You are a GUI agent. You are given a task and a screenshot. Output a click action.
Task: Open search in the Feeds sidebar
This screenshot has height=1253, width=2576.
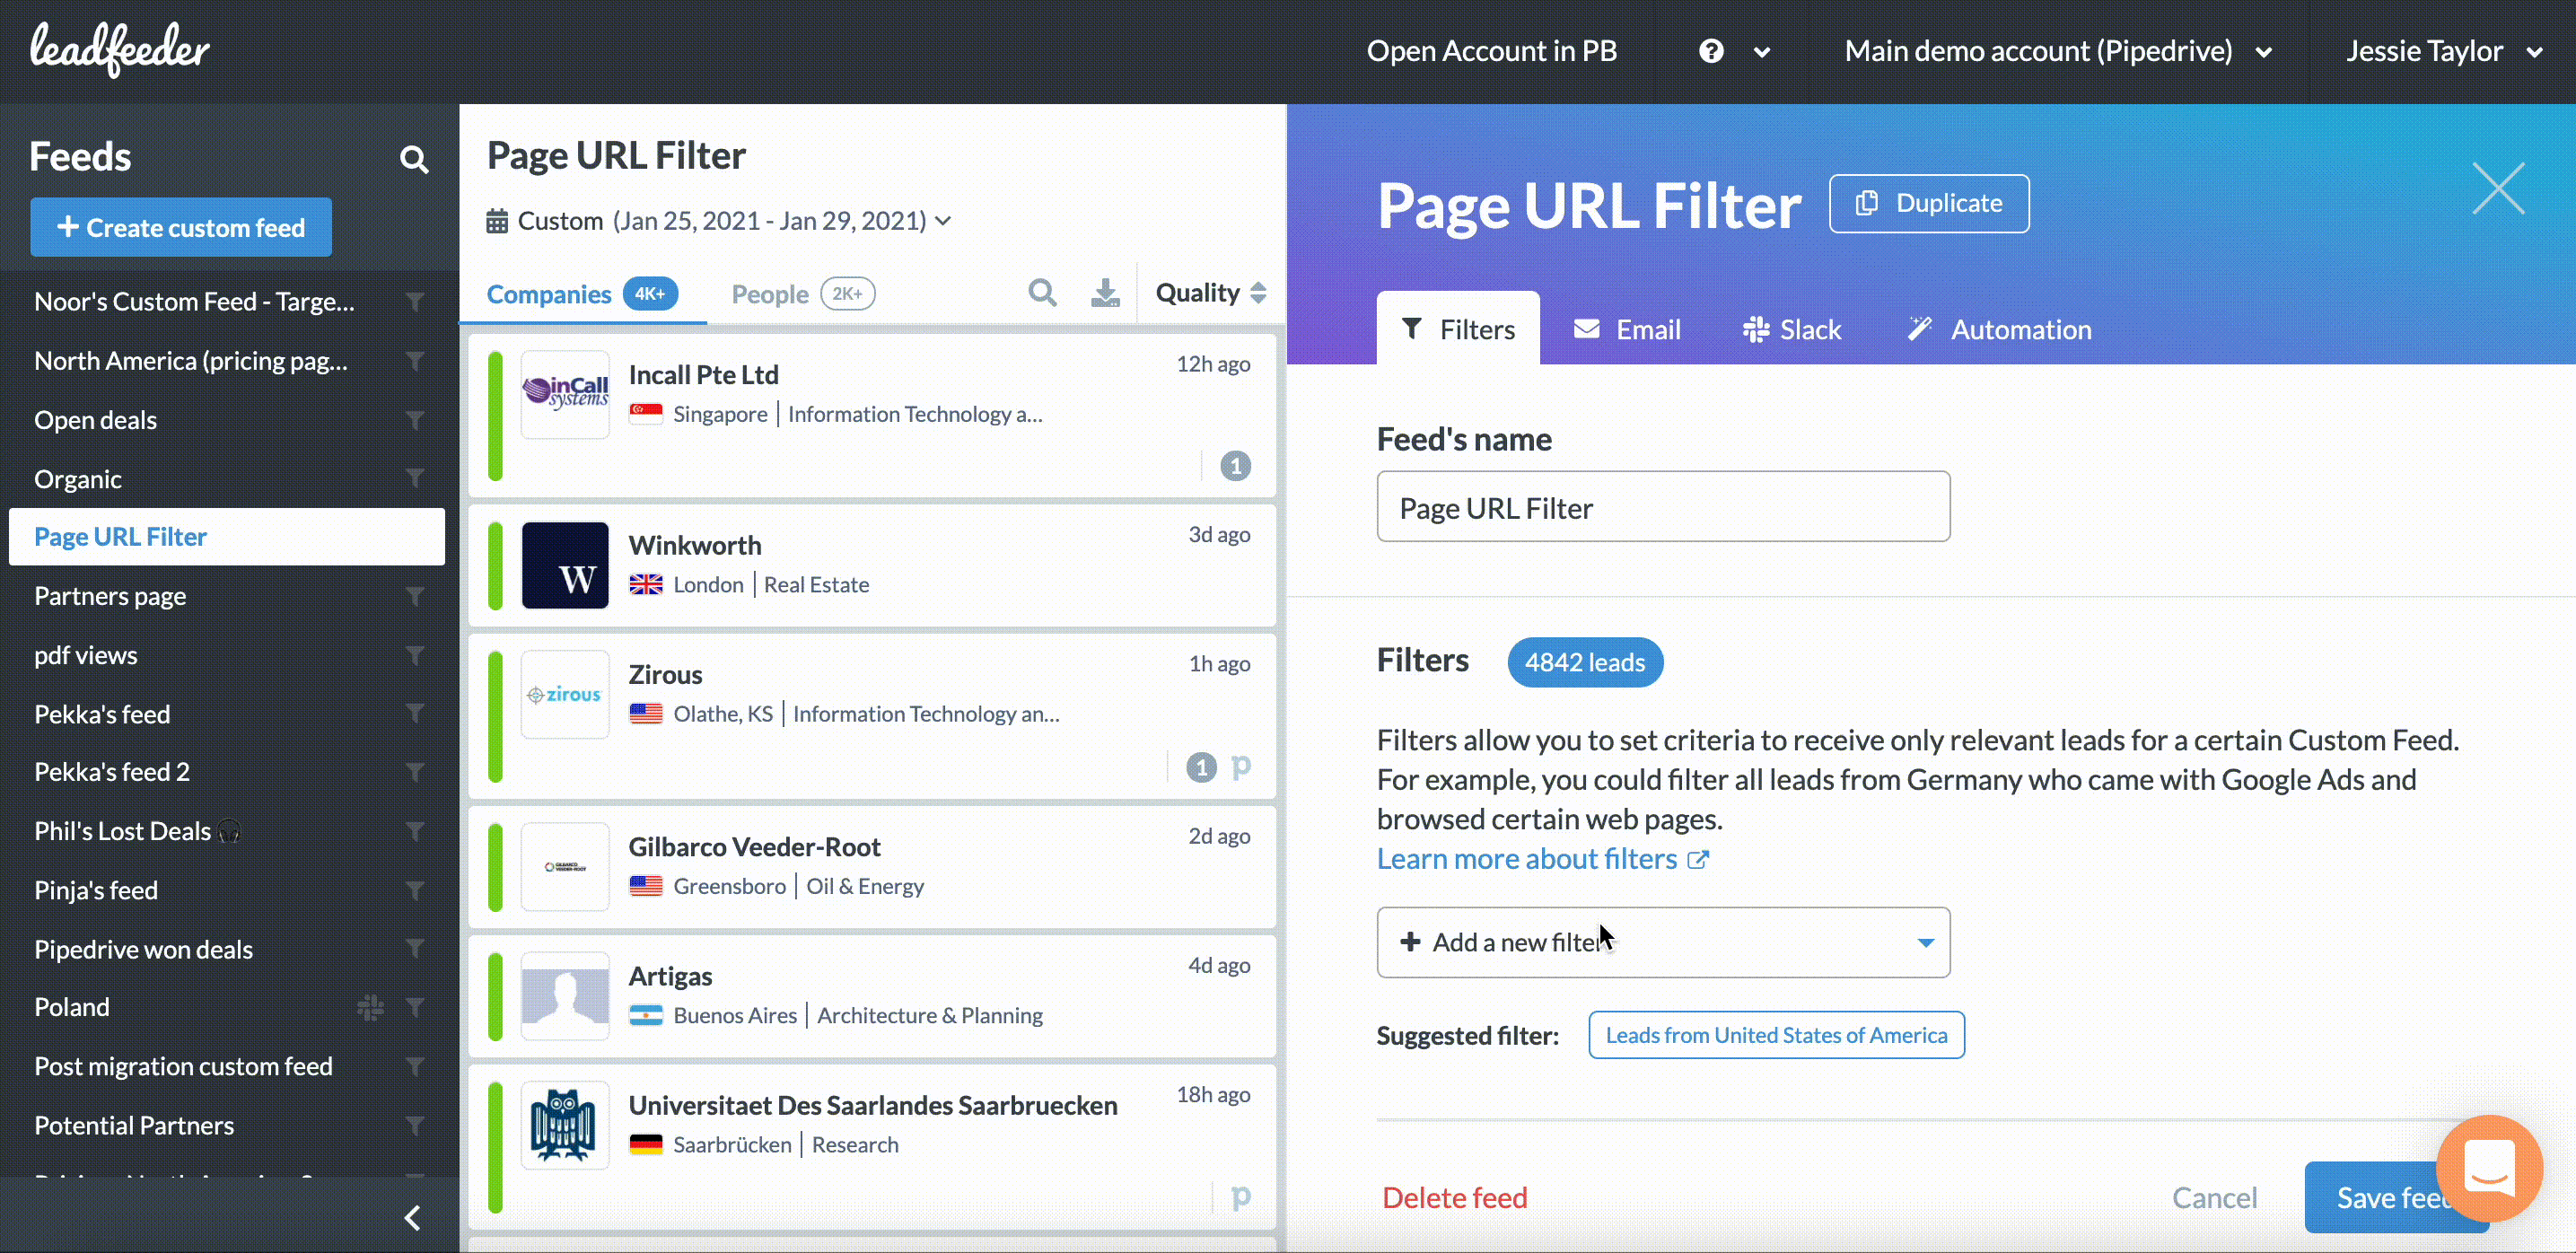(414, 159)
